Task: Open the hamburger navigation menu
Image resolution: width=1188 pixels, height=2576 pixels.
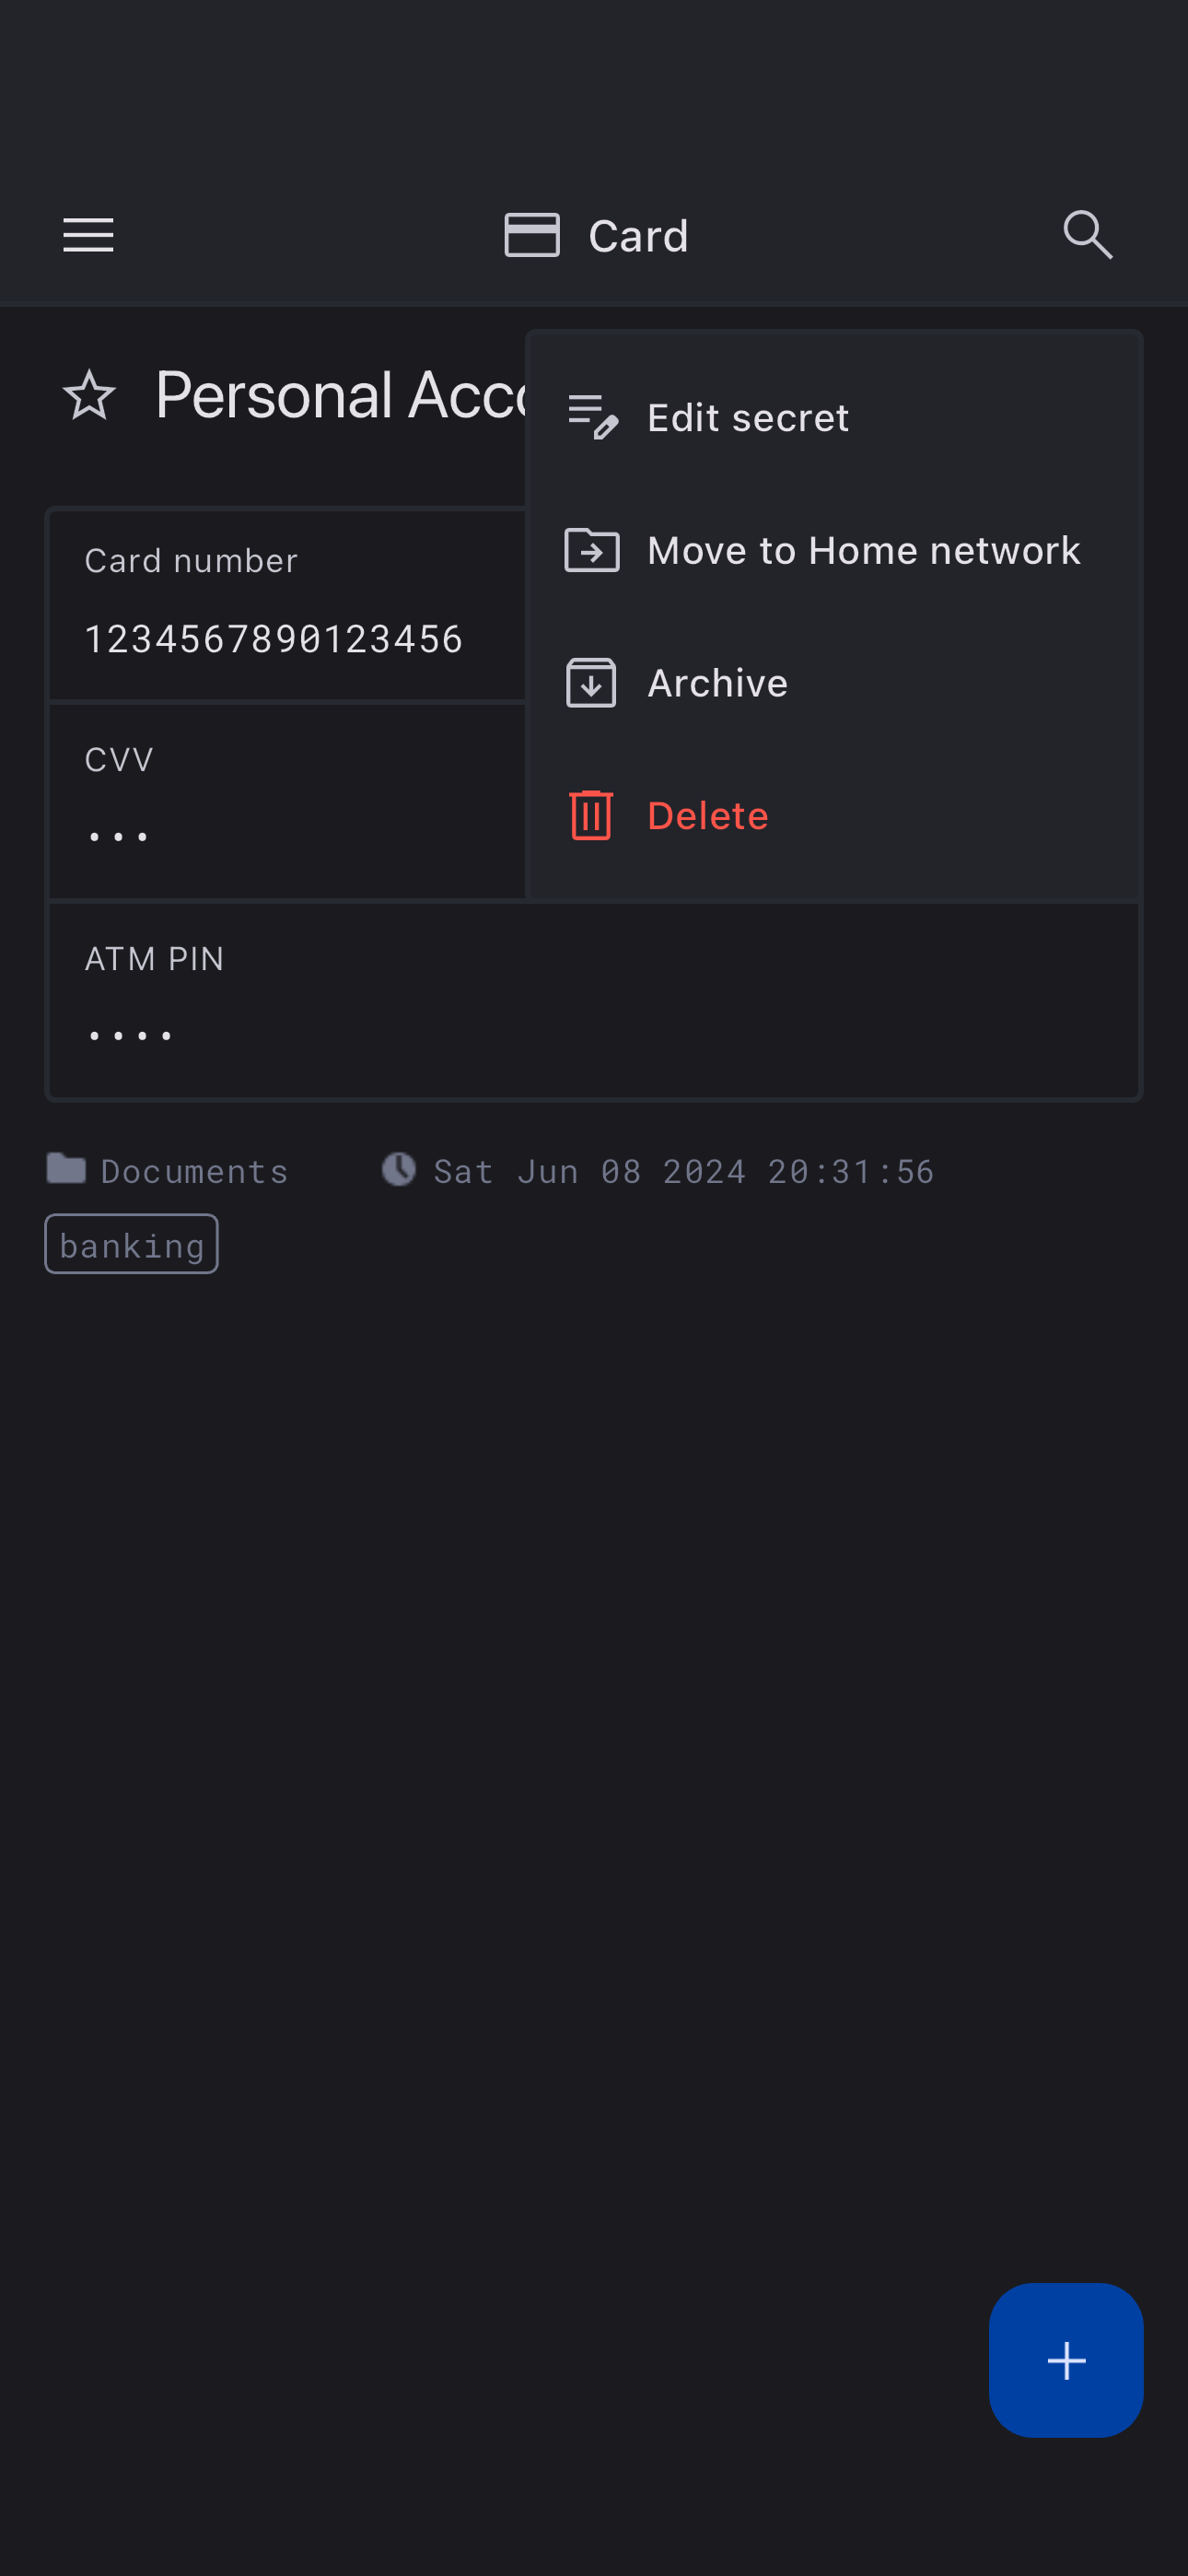Action: (88, 236)
